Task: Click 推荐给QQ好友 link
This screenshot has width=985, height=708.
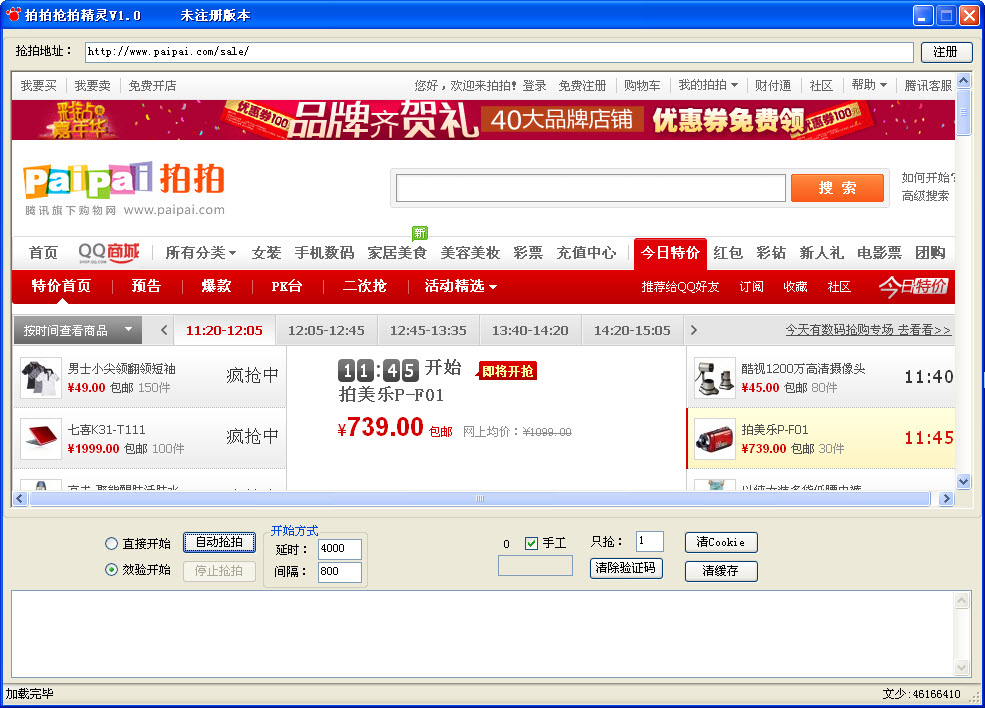Action: tap(680, 287)
